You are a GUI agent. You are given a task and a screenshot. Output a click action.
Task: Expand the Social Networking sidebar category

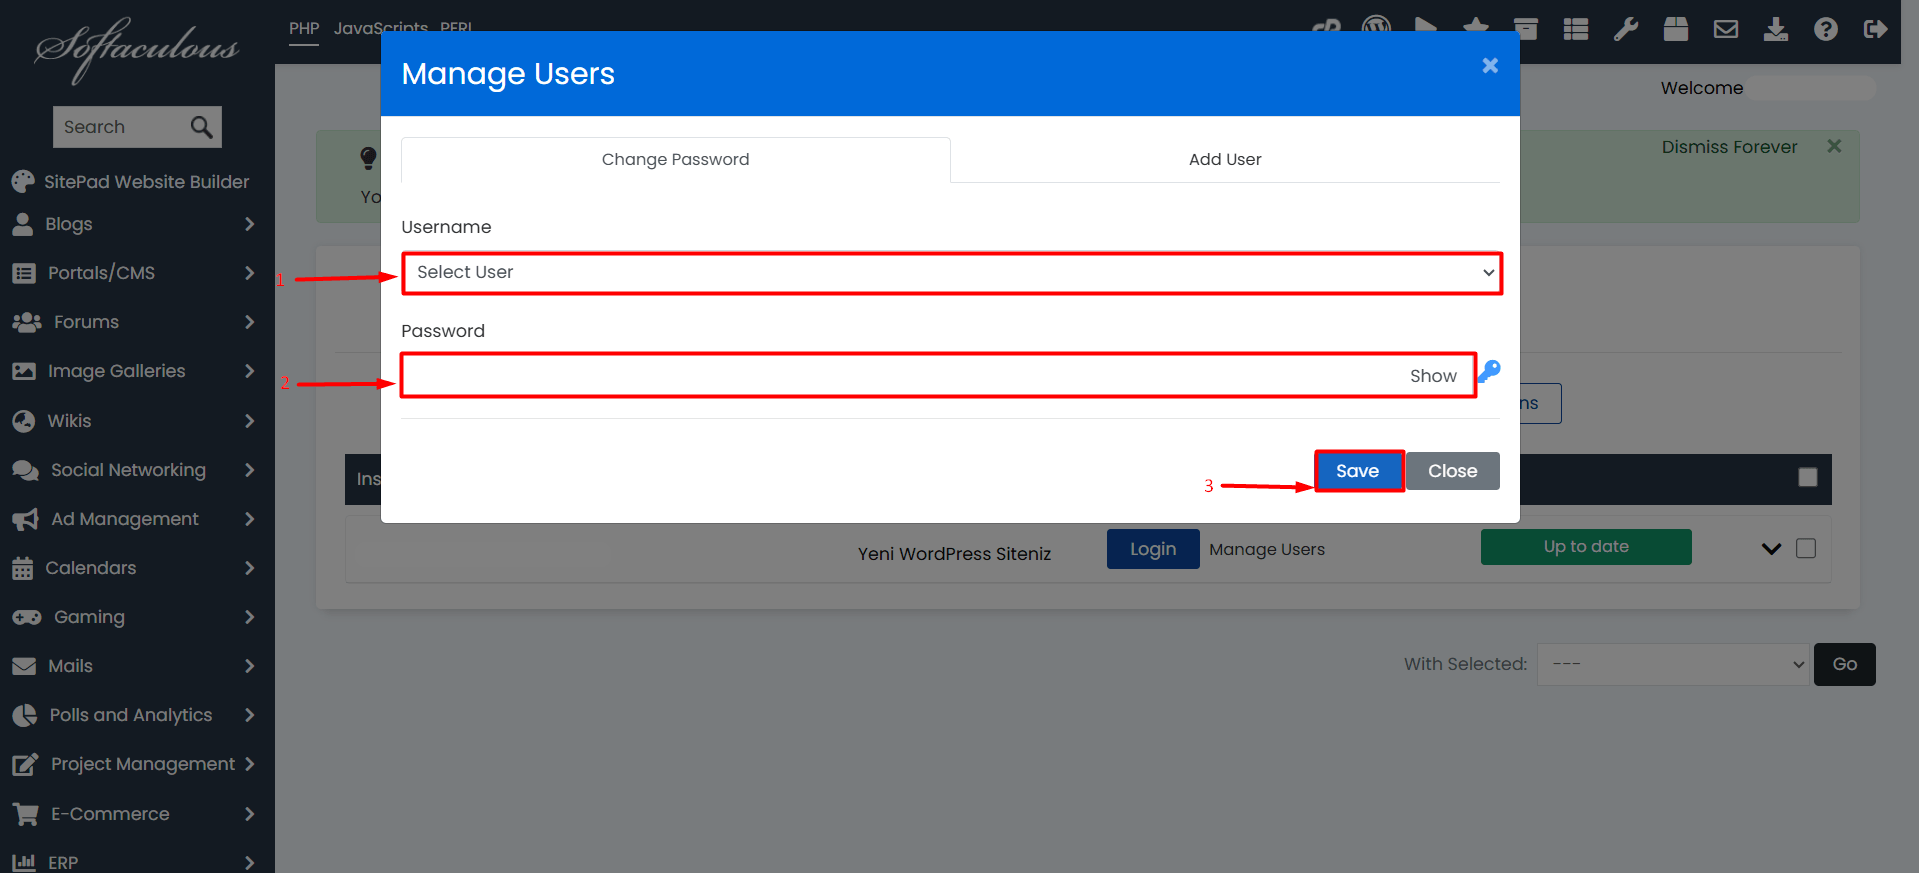[x=128, y=470]
